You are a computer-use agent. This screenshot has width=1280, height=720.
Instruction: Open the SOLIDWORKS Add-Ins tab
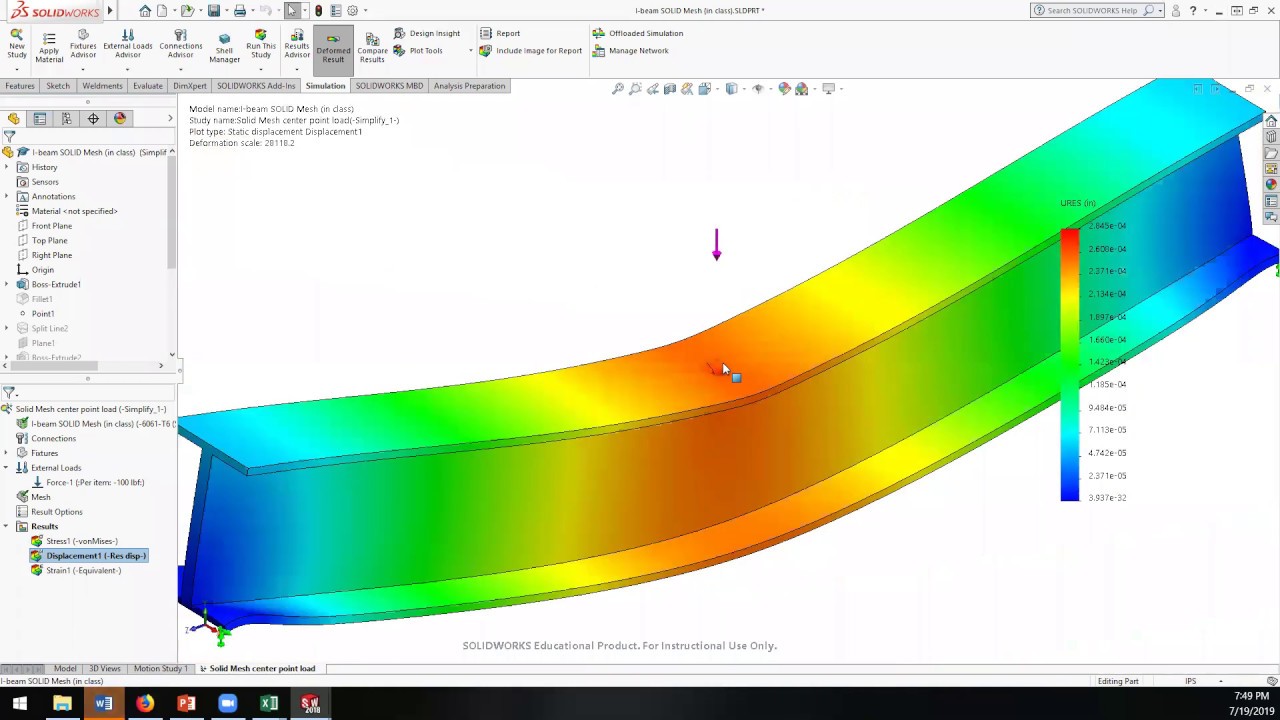tap(256, 86)
